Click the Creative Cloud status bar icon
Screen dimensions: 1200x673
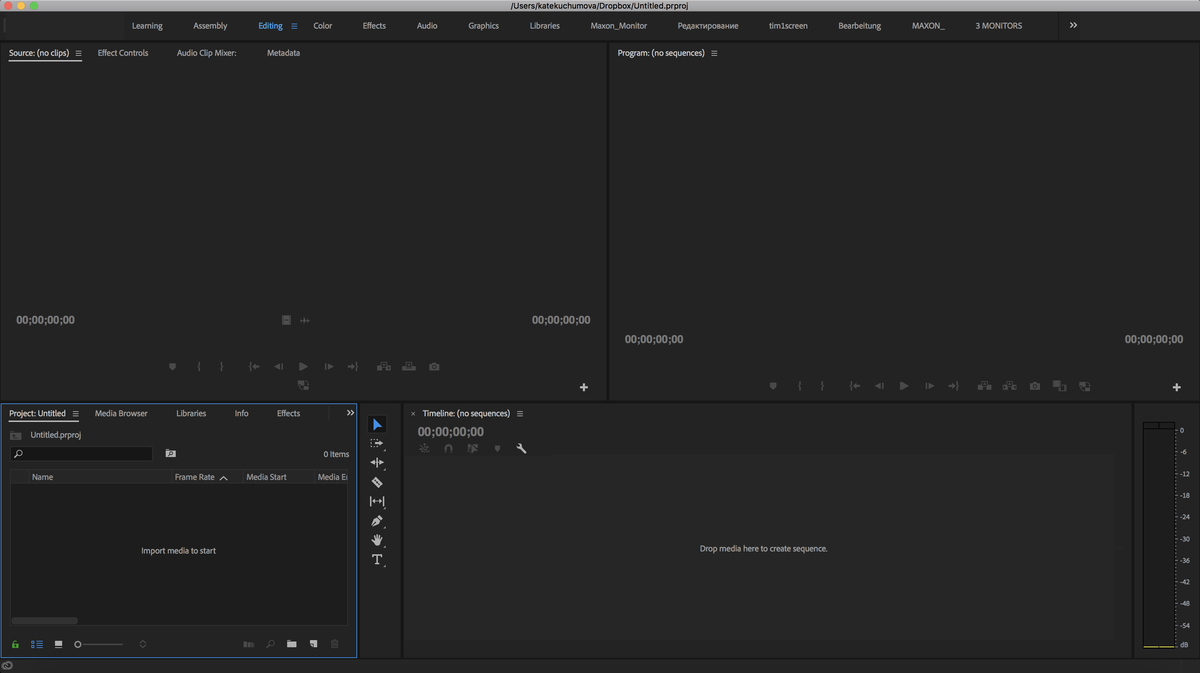coord(7,666)
